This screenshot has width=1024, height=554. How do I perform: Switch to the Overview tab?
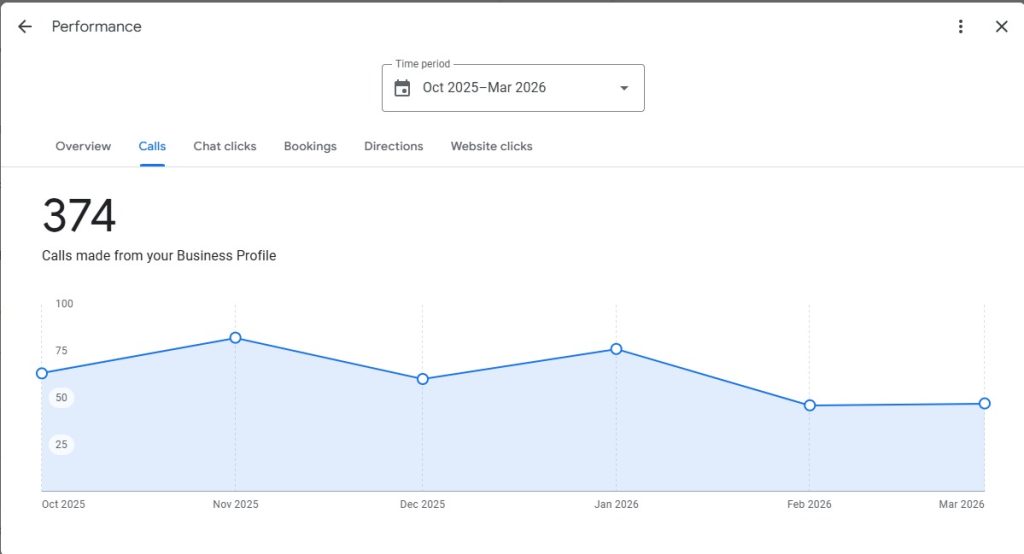pyautogui.click(x=83, y=146)
